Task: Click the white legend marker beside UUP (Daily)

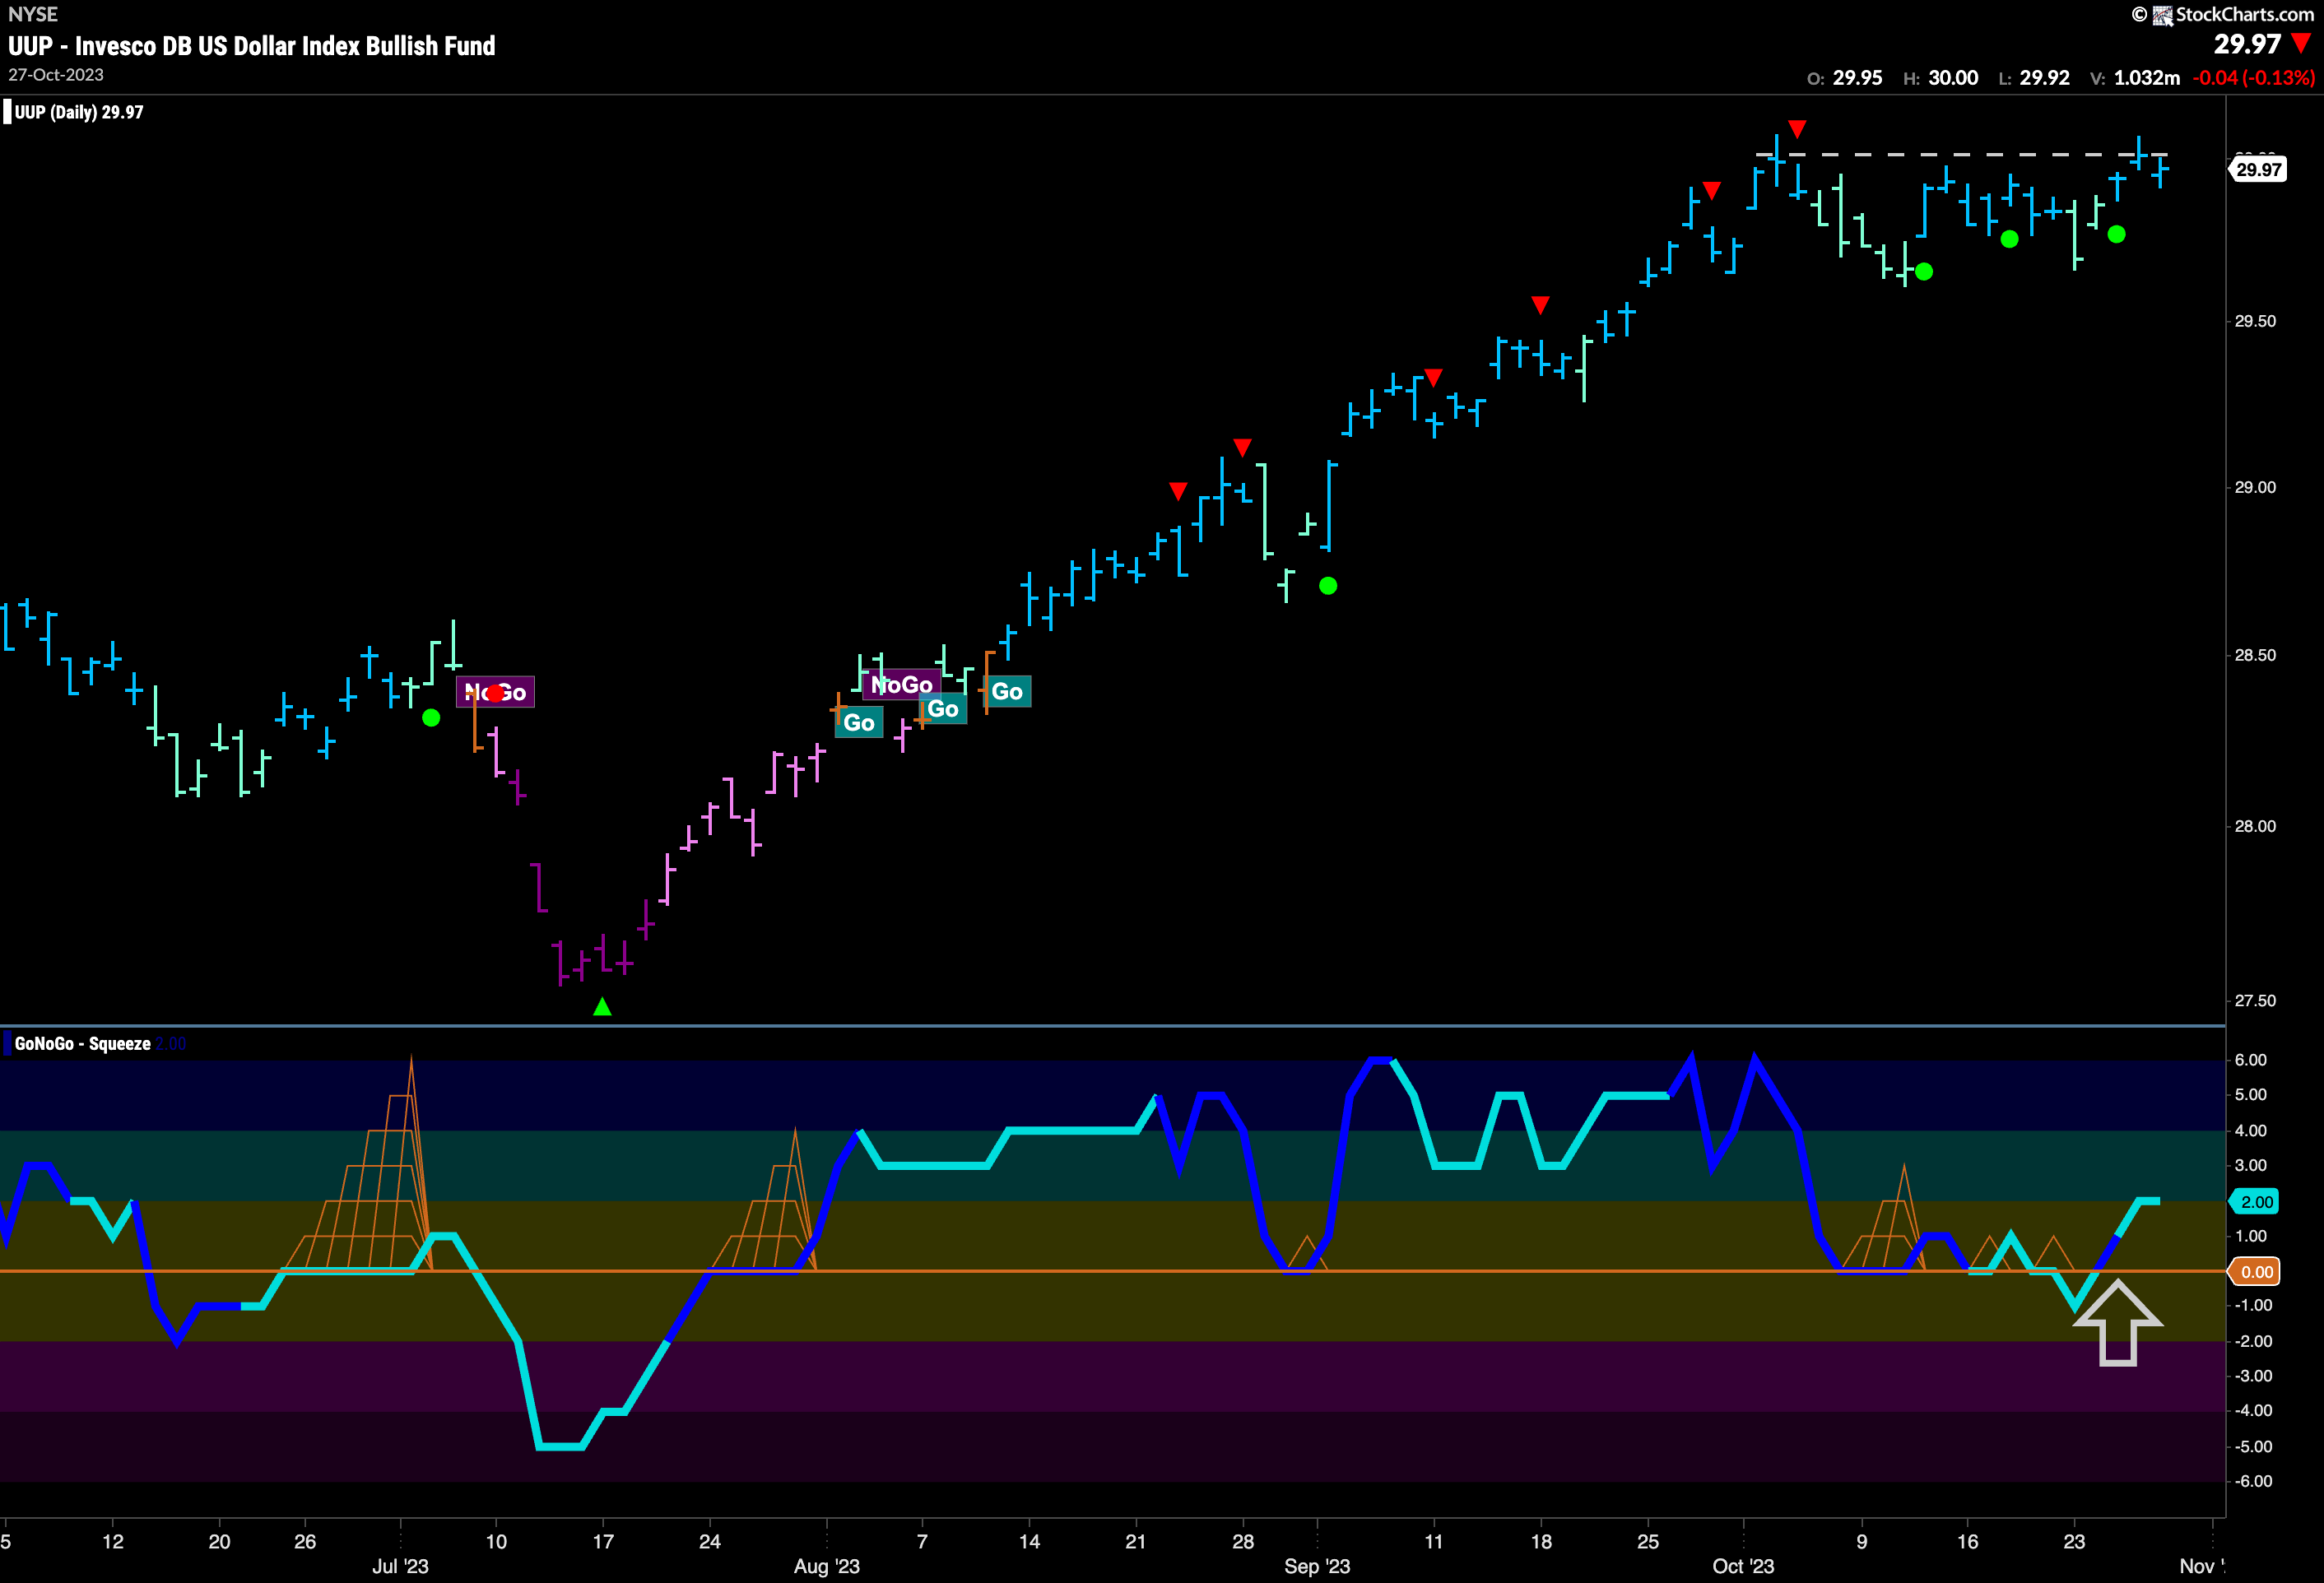Action: [x=7, y=112]
